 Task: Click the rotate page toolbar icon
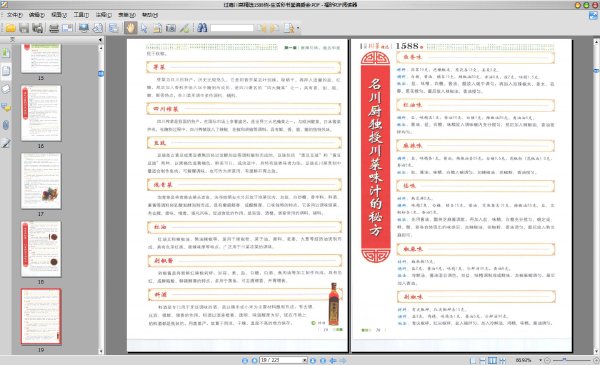click(98, 28)
